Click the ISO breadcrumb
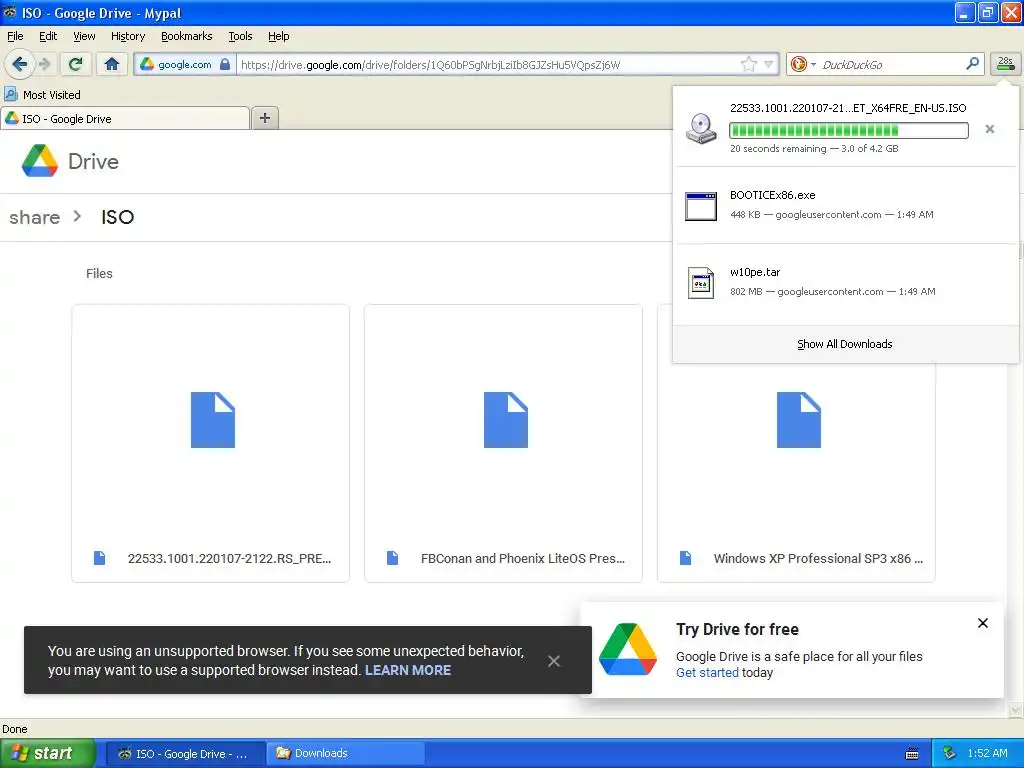 click(x=118, y=217)
